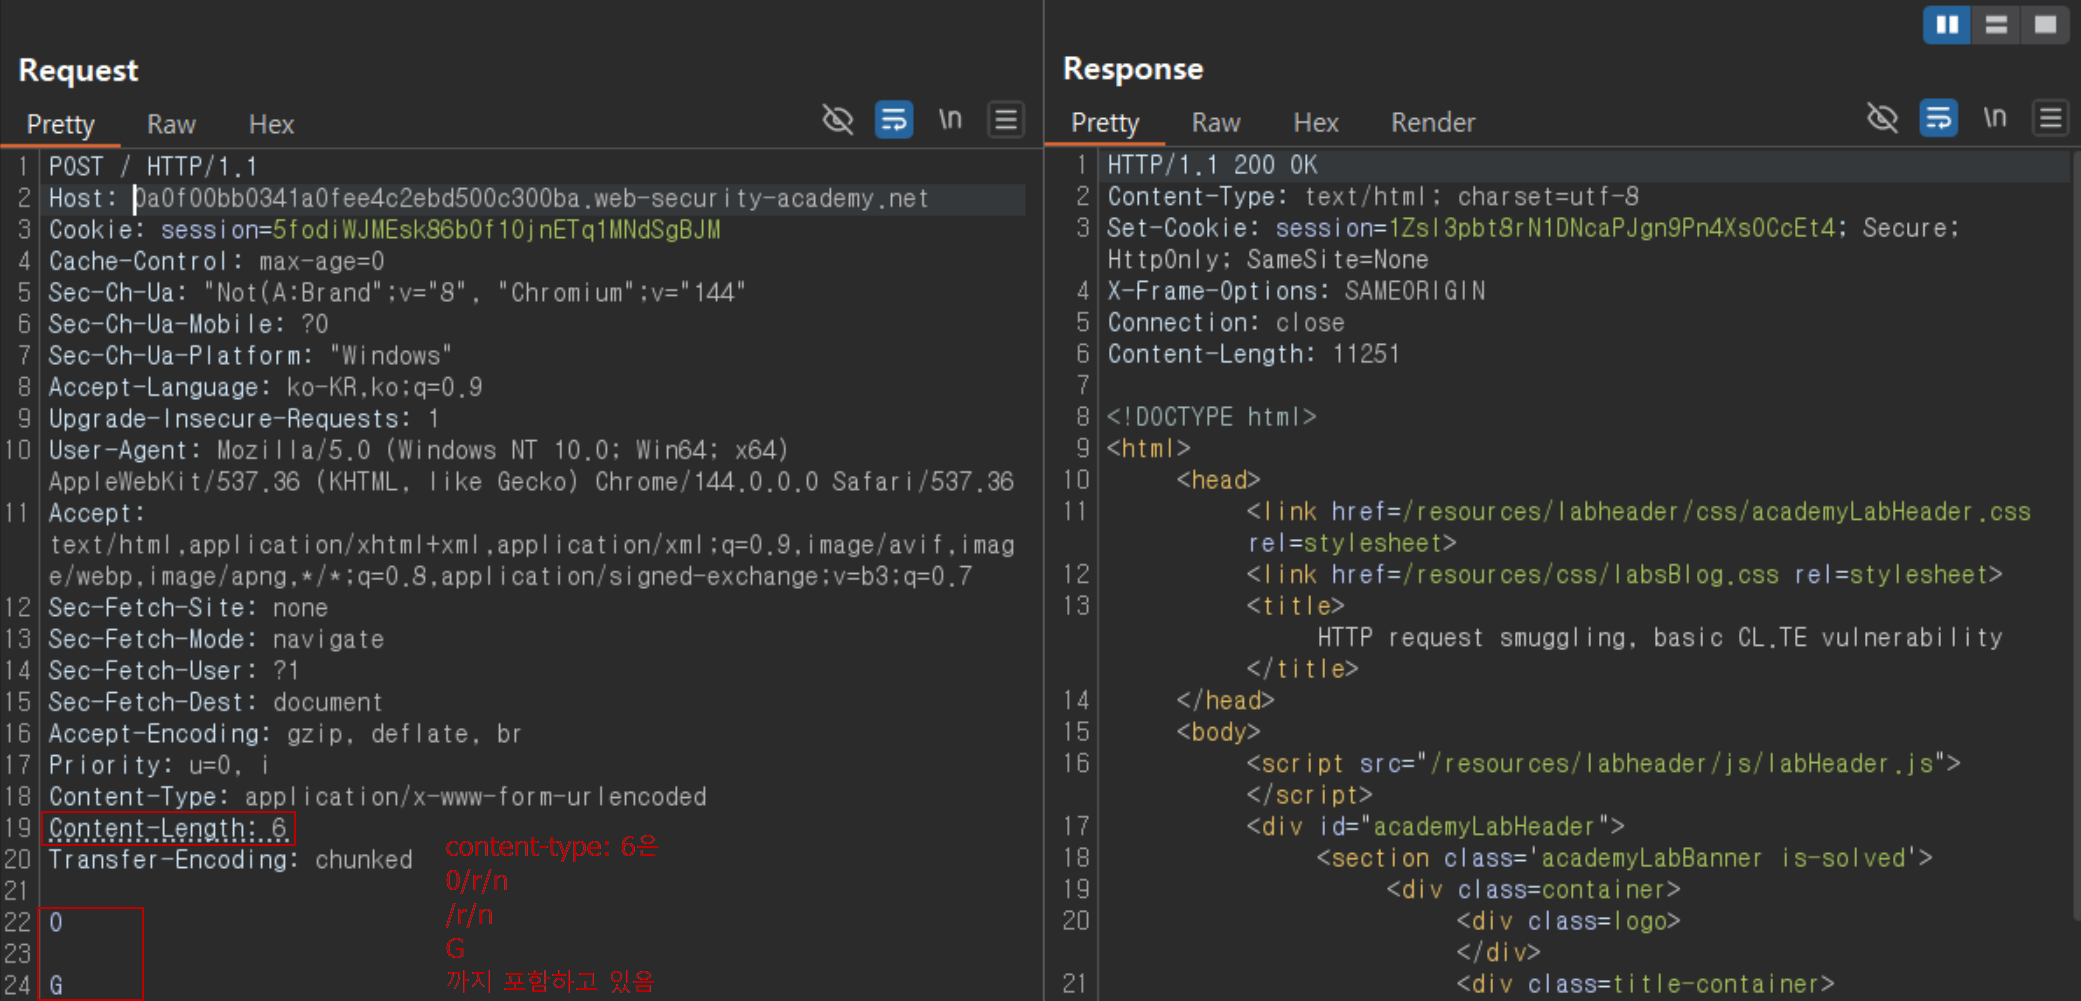Click the 'div class=logo' line

1568,920
